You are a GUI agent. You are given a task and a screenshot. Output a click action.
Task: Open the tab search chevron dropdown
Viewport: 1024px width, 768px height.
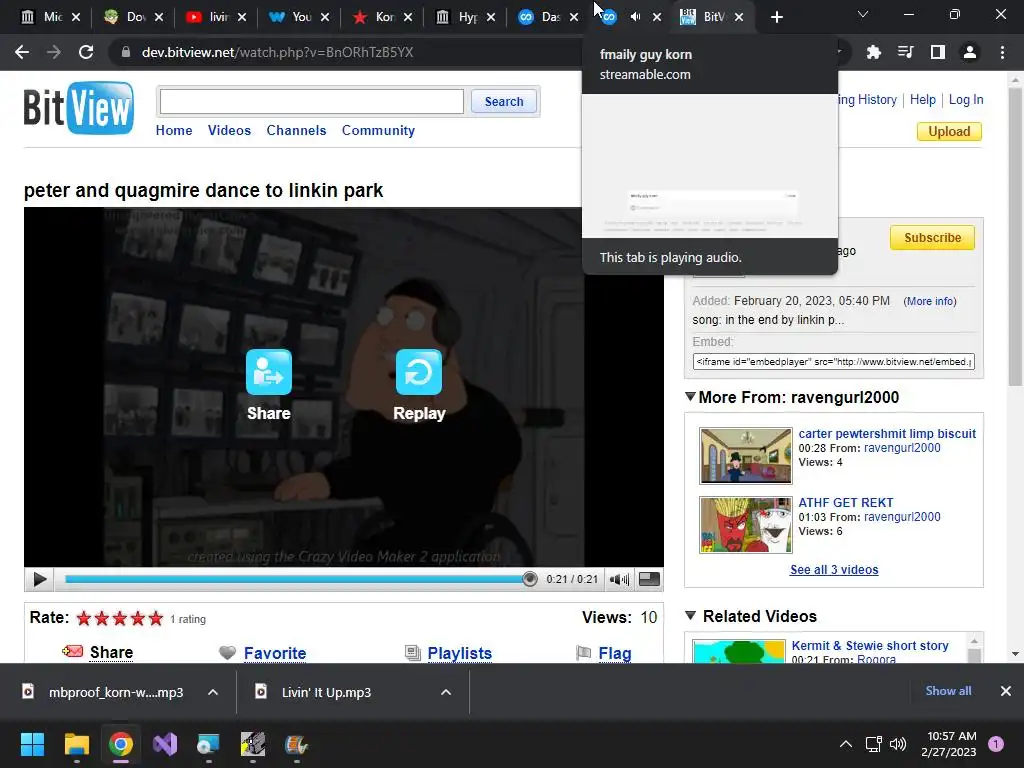pos(863,14)
